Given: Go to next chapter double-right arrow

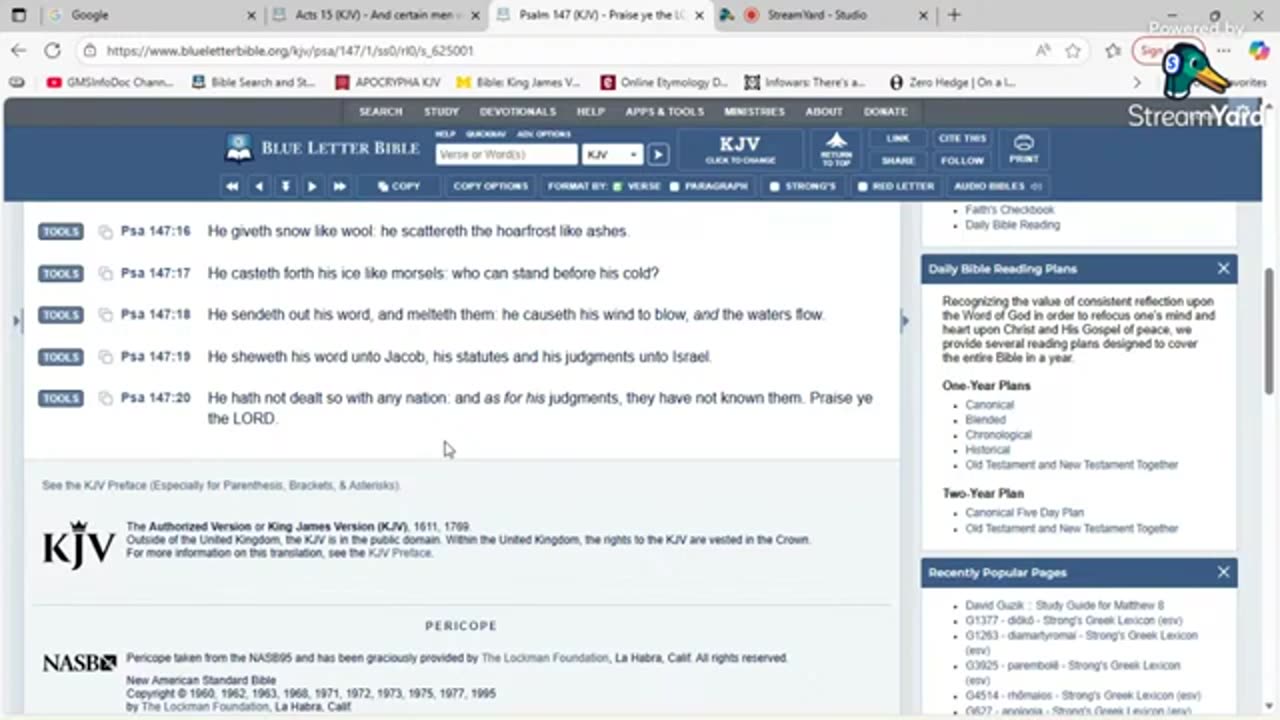Looking at the screenshot, I should 339,186.
